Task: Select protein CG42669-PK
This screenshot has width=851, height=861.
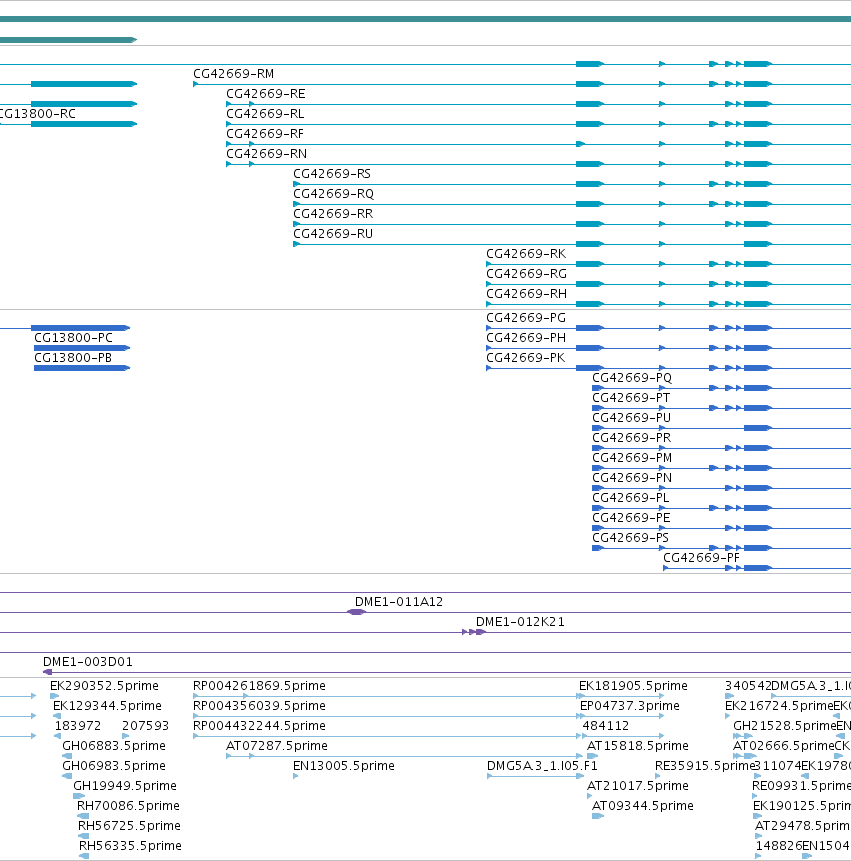Action: 525,358
